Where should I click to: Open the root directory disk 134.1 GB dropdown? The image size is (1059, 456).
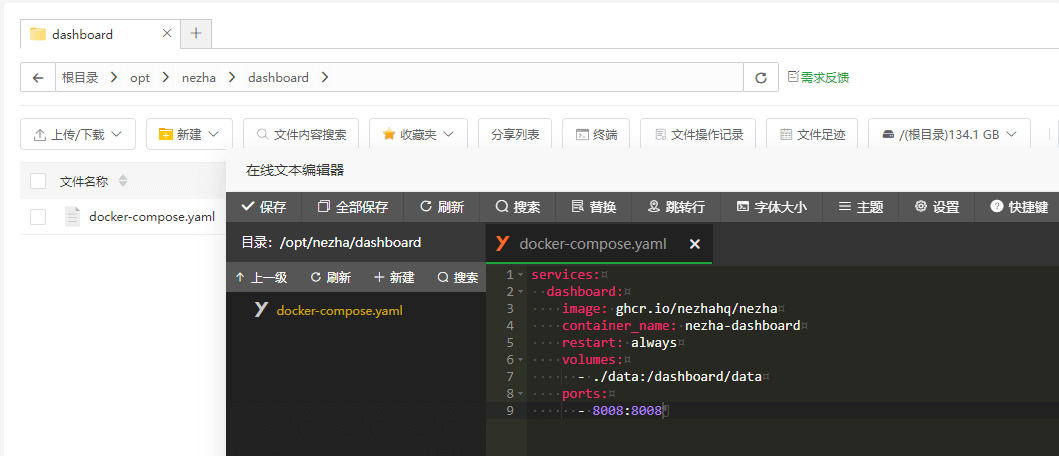[948, 134]
